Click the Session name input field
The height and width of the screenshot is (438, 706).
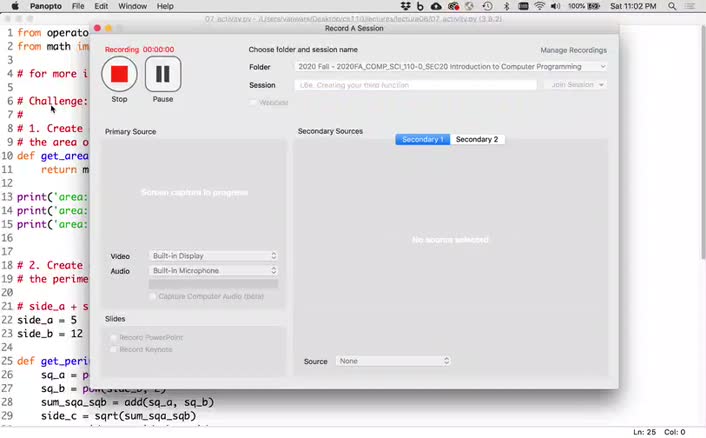(415, 85)
